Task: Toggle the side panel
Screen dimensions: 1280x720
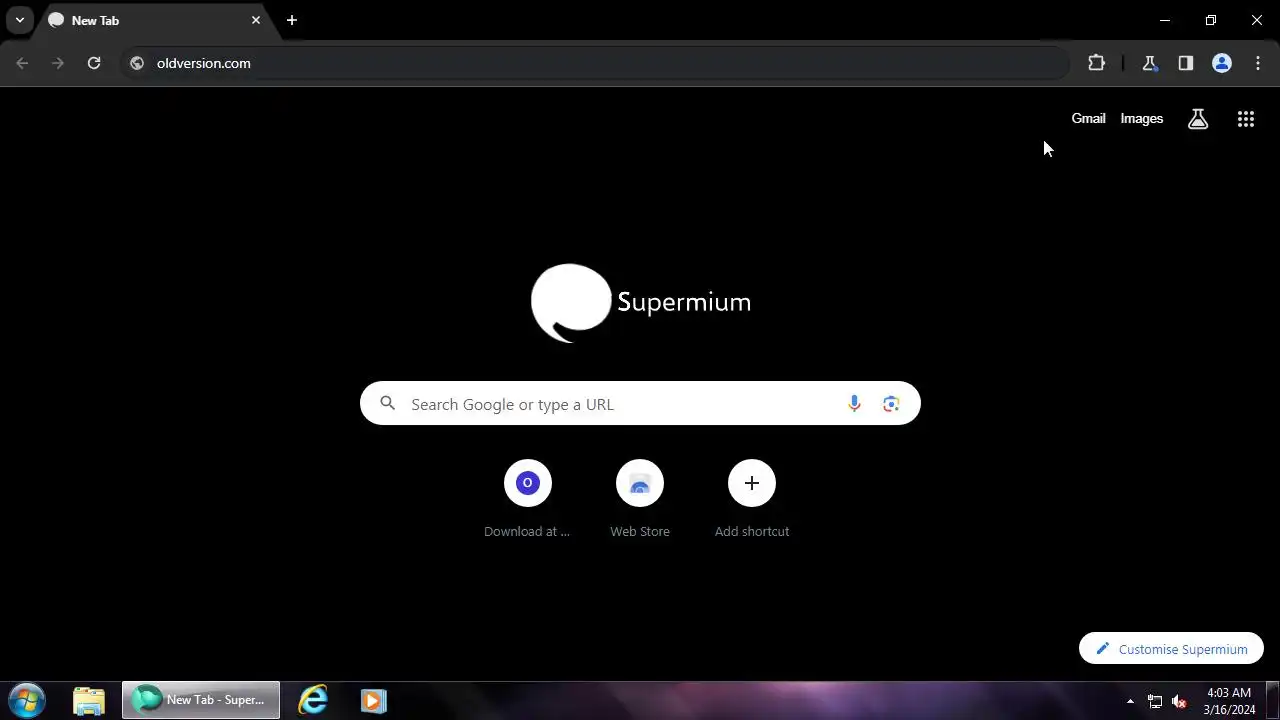Action: point(1186,63)
